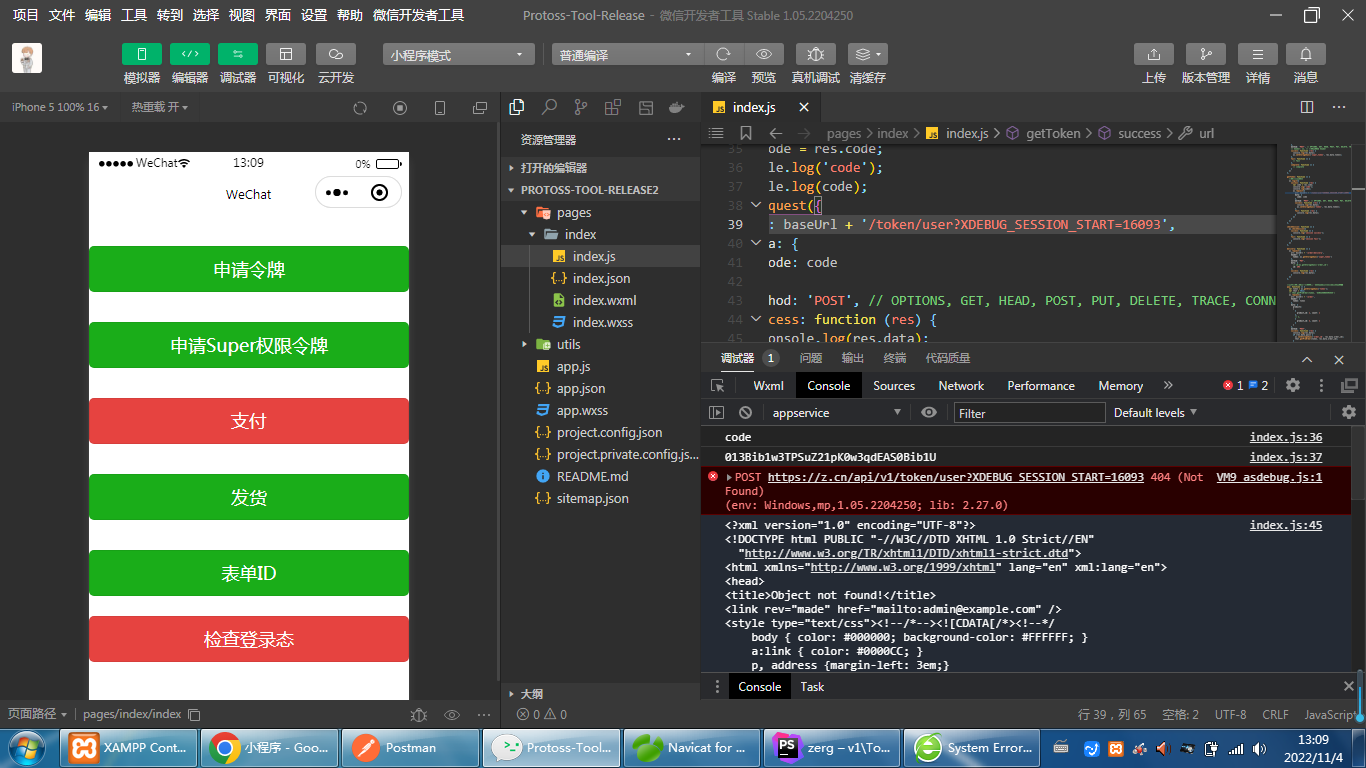Image resolution: width=1366 pixels, height=768 pixels.
Task: Click the Compile (编译) refresh icon
Action: (724, 54)
